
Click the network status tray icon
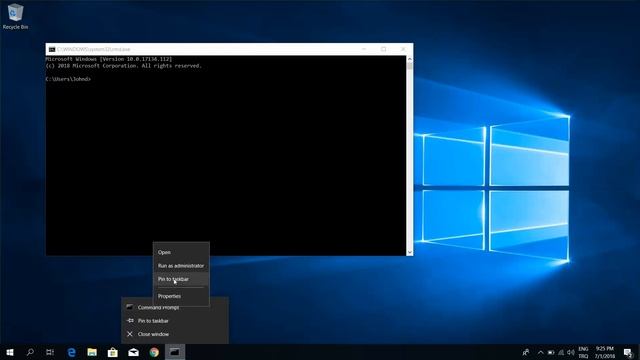(561, 352)
